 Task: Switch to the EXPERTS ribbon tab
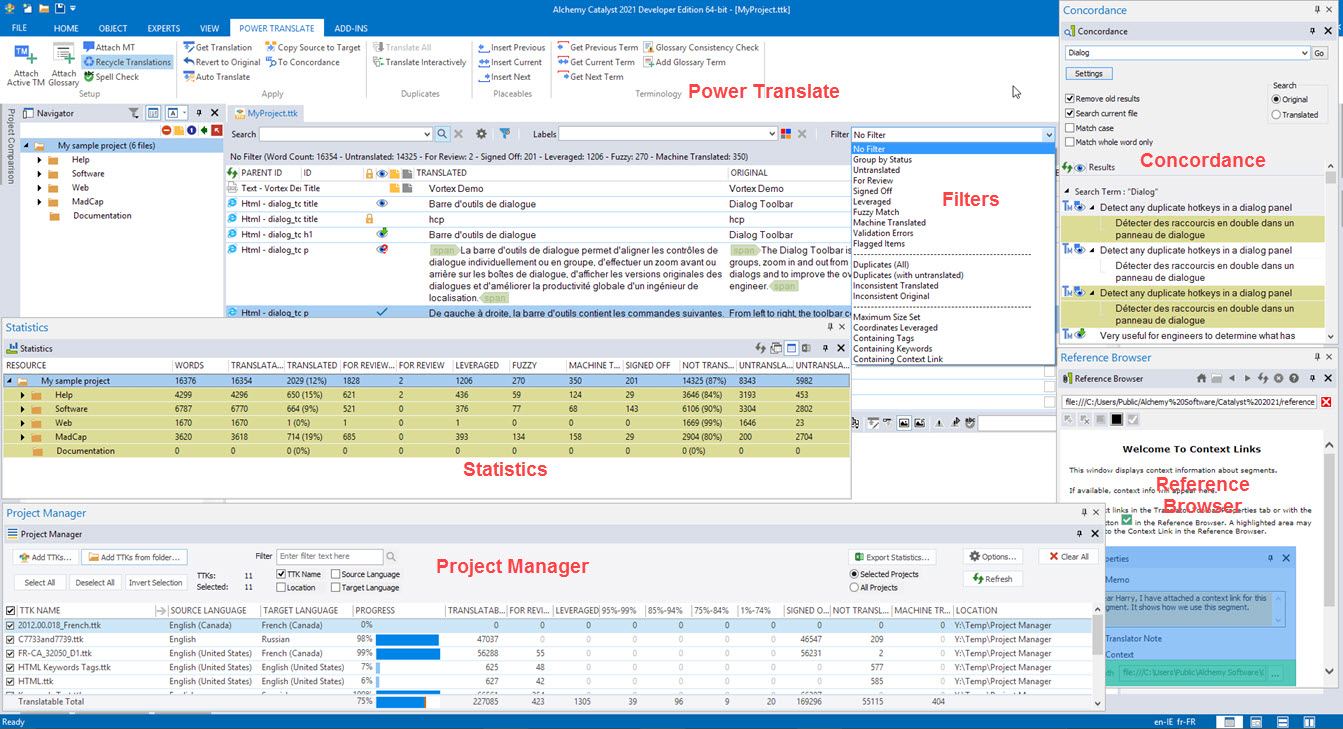click(162, 29)
